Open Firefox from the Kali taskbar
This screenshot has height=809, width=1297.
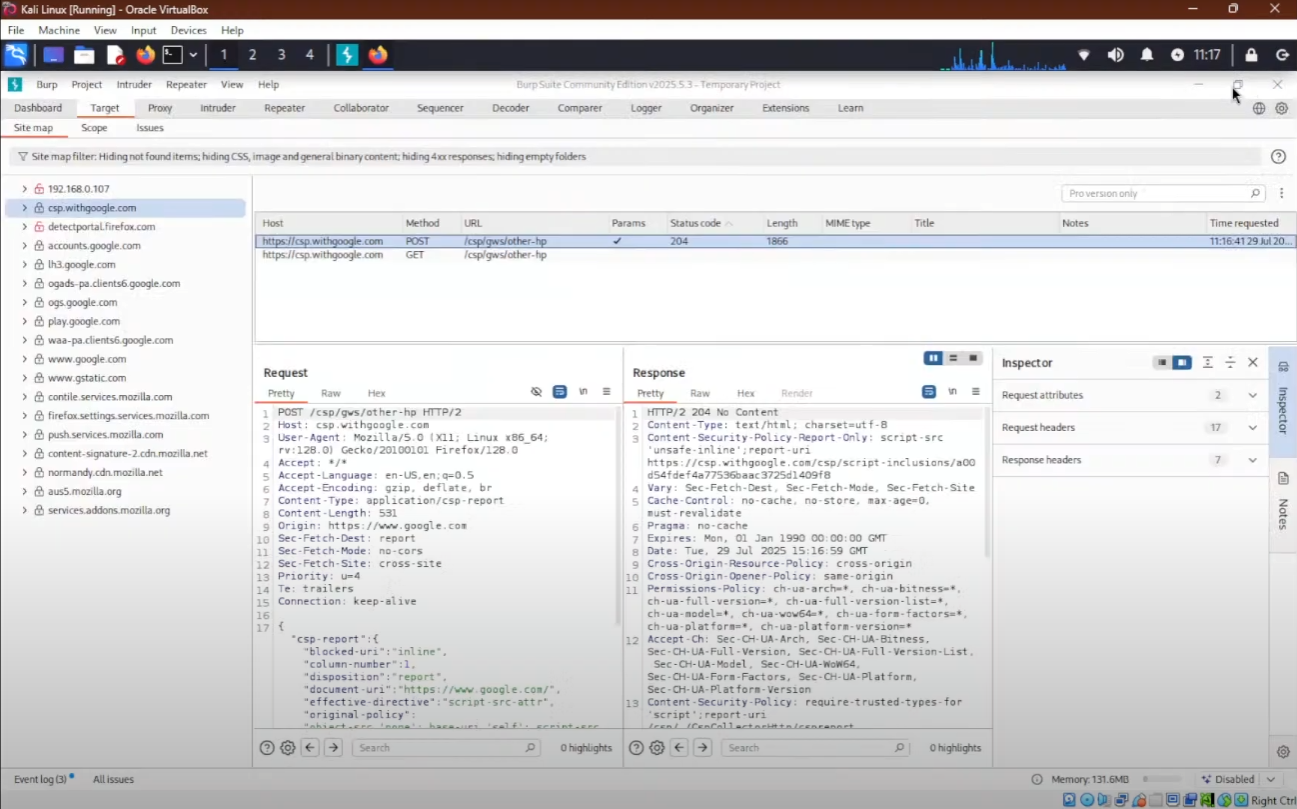coord(145,55)
